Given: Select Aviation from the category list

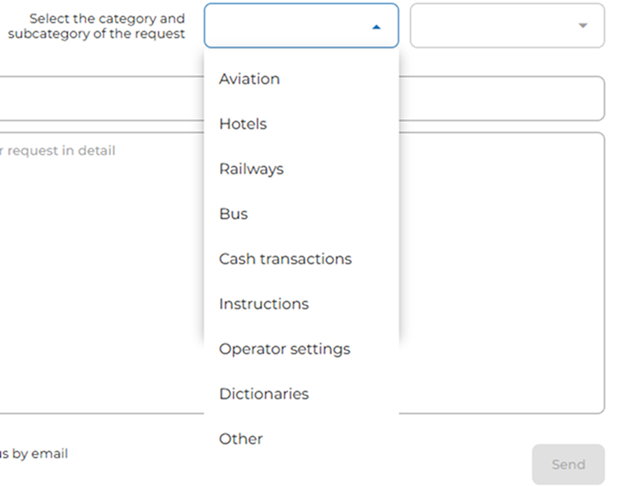Looking at the screenshot, I should click(x=249, y=79).
